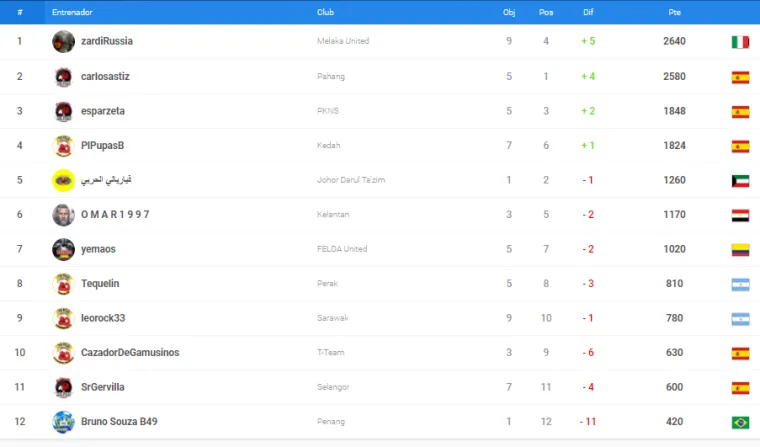Viewport: 760px width, 447px height.
Task: Open CazadorDeGamusinos's name link
Action: tap(130, 352)
